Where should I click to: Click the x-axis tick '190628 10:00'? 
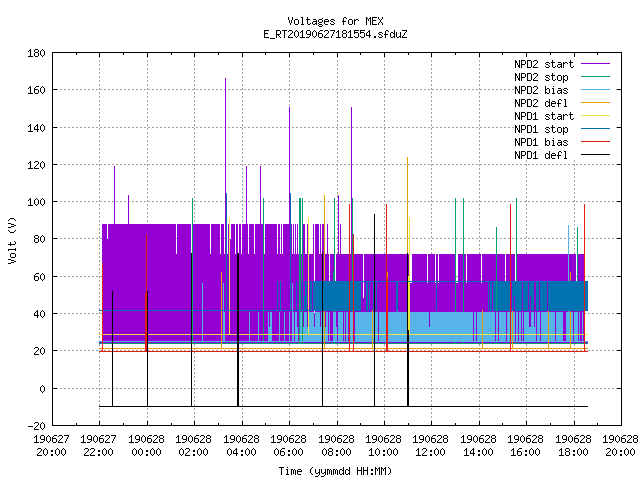click(383, 446)
